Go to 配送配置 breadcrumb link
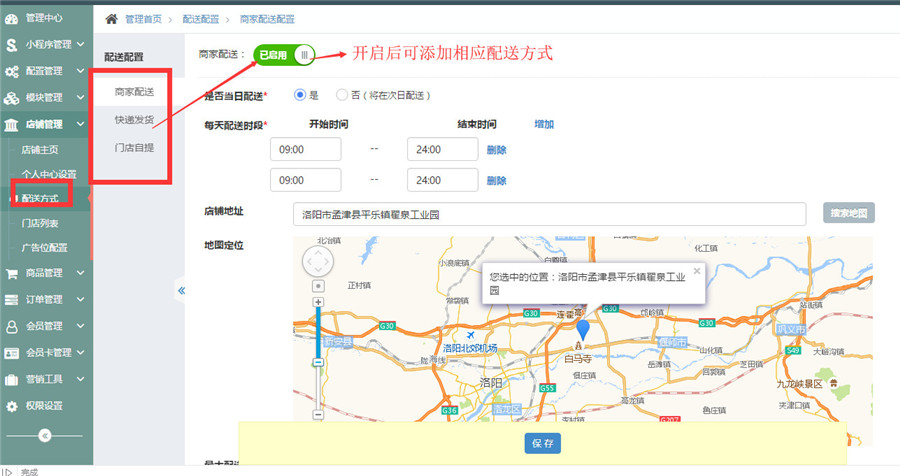 point(201,19)
